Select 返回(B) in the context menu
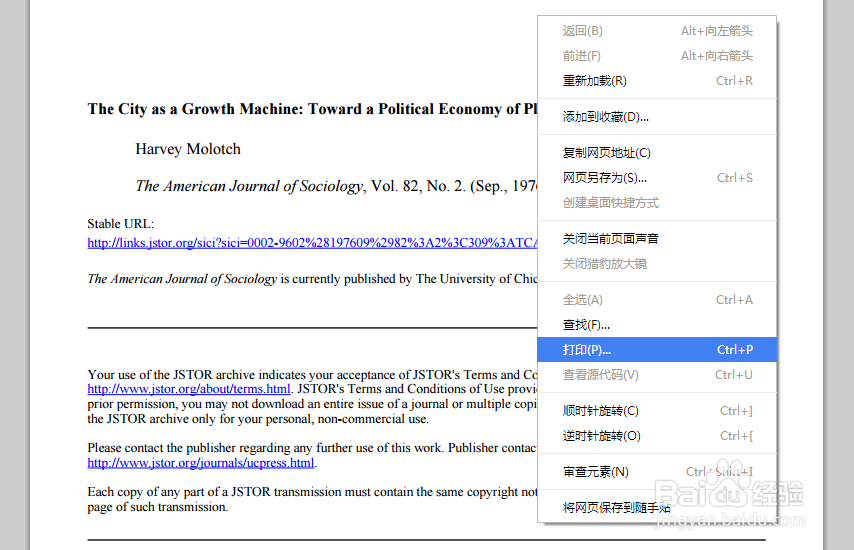Image resolution: width=854 pixels, height=550 pixels. [657, 31]
